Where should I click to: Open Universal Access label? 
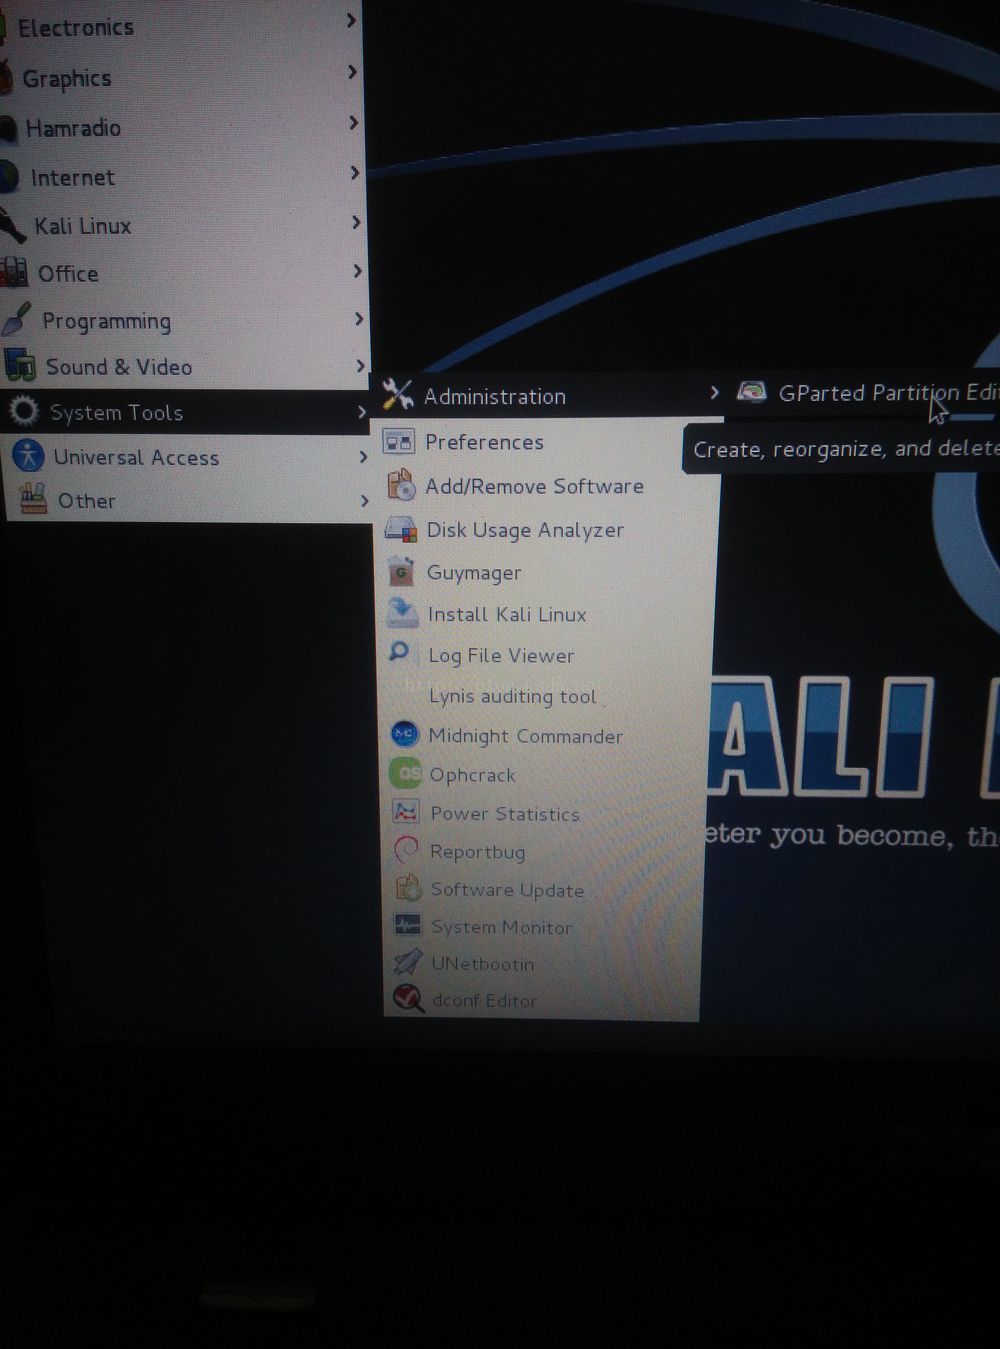coord(136,457)
